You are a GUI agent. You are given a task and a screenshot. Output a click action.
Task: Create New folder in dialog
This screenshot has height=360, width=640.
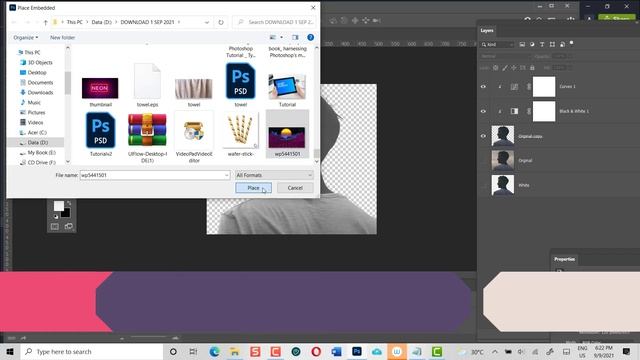tap(62, 38)
